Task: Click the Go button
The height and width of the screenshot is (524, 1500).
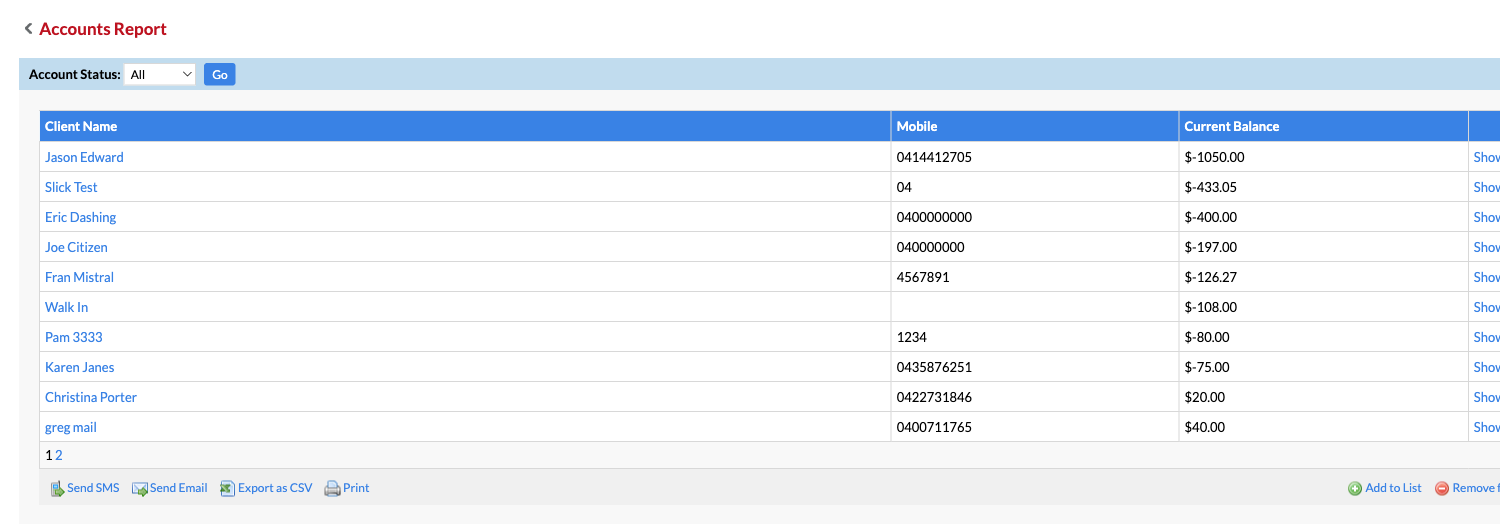Action: point(220,74)
